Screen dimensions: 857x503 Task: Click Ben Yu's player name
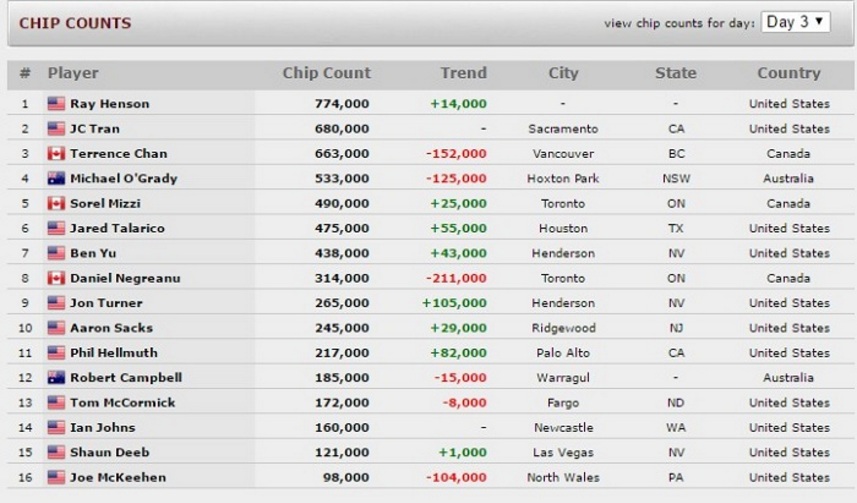pos(93,253)
